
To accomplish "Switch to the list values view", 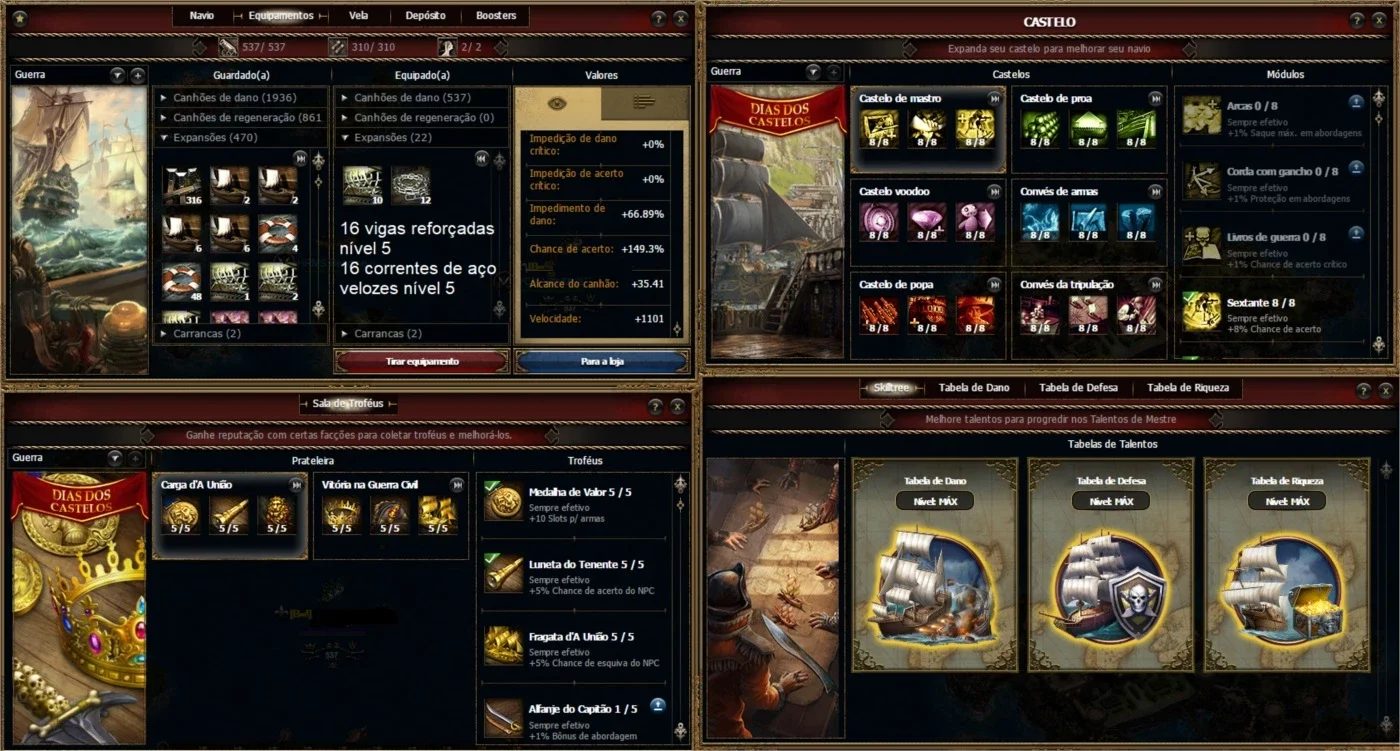I will click(x=644, y=103).
